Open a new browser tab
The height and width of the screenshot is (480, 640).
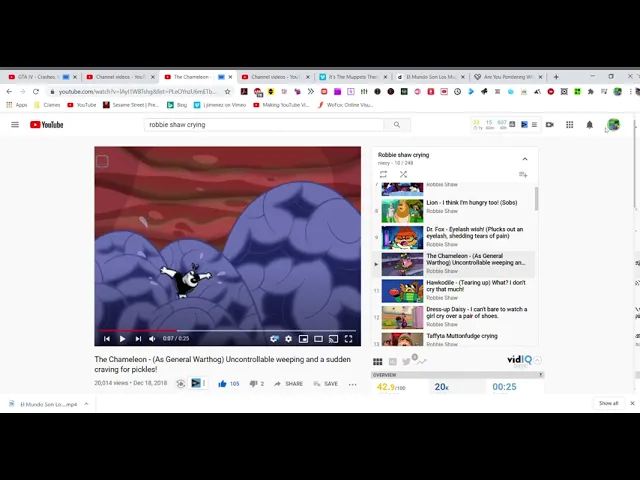pos(556,77)
